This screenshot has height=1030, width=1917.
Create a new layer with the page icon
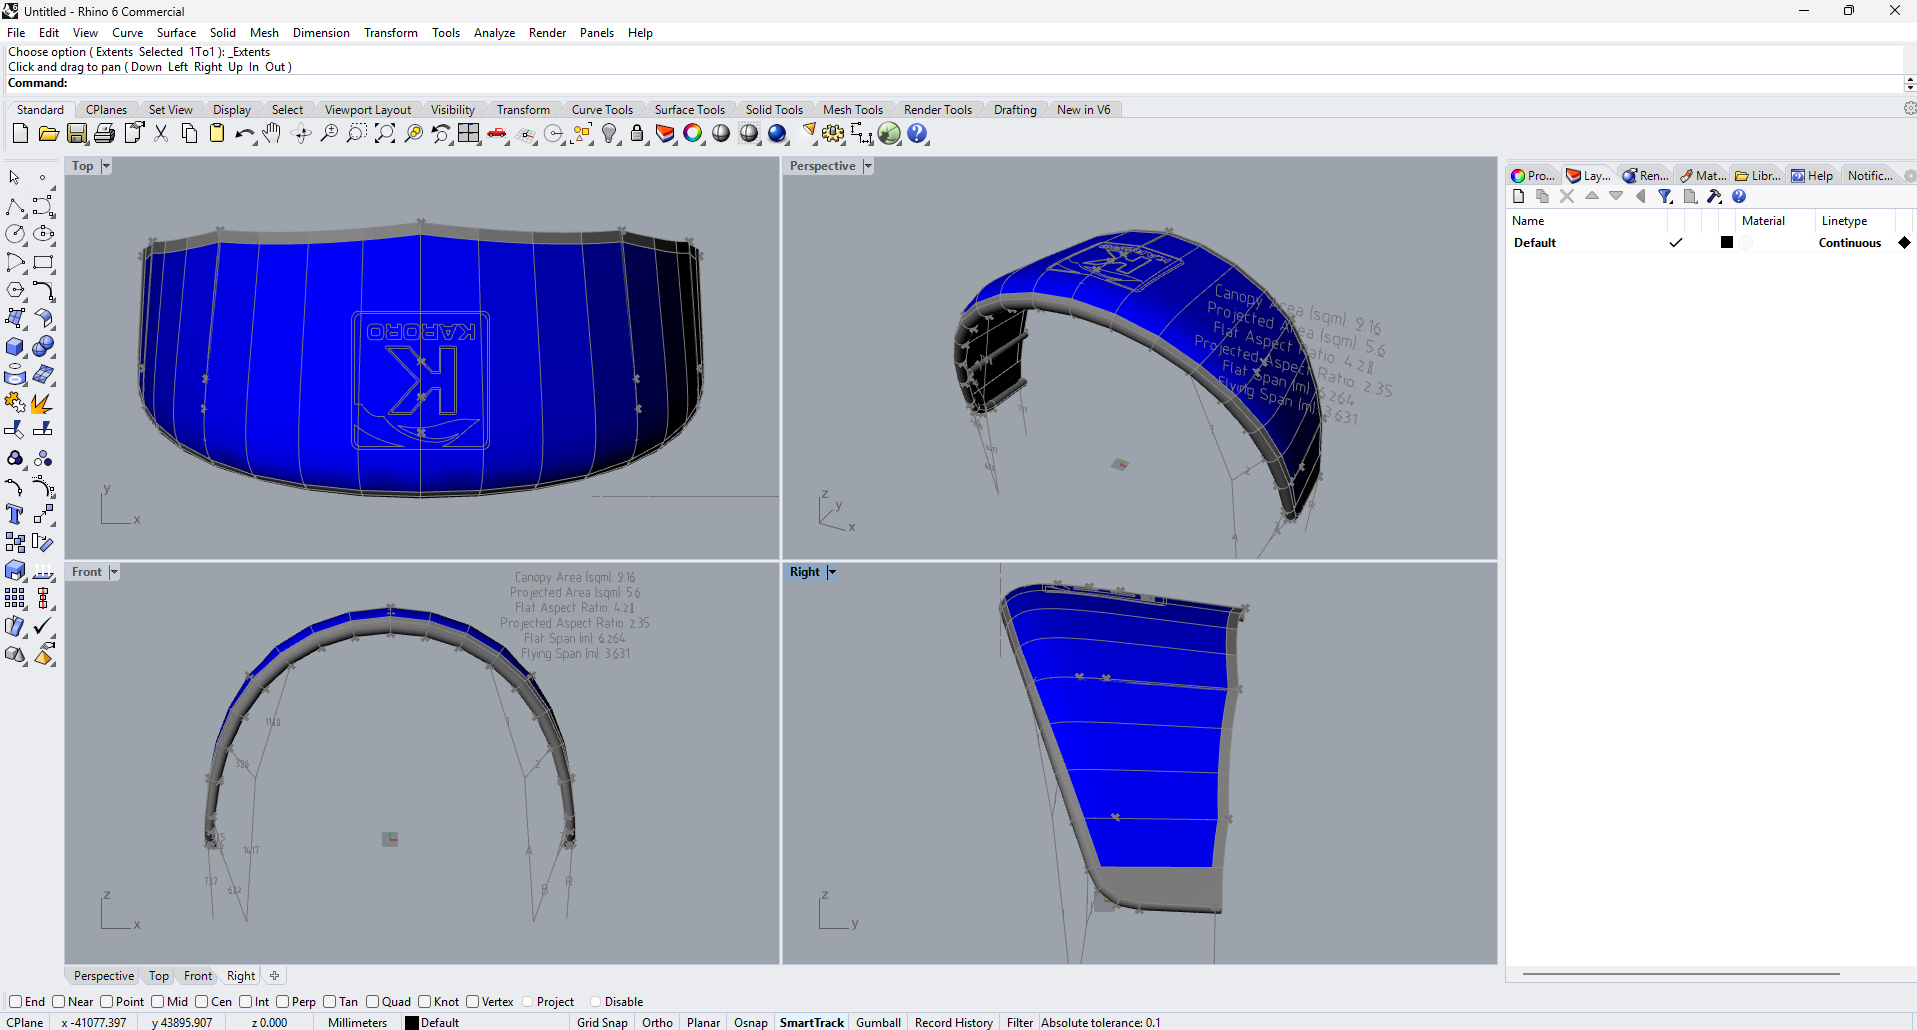(1519, 196)
